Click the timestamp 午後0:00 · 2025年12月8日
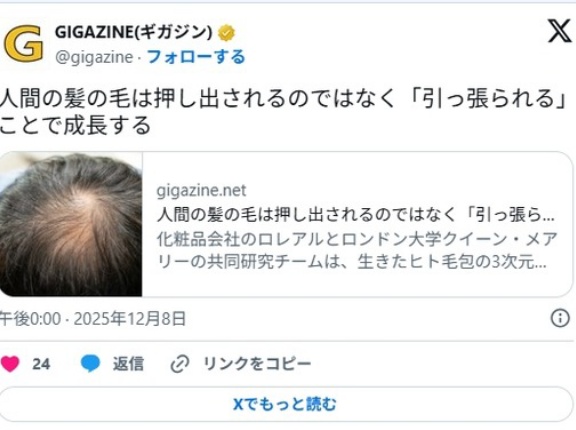The height and width of the screenshot is (430, 576). click(x=93, y=318)
